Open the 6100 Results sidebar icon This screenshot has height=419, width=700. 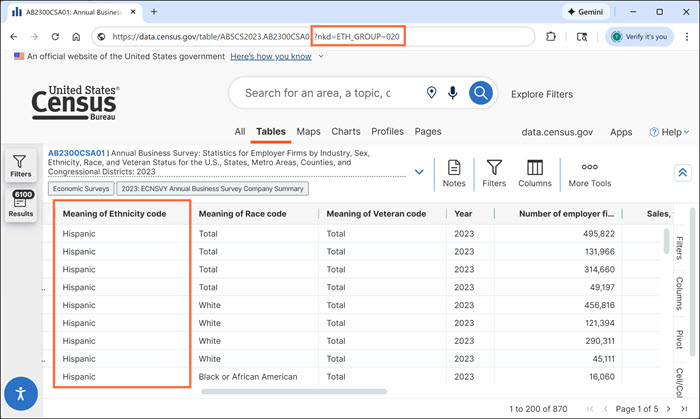21,203
